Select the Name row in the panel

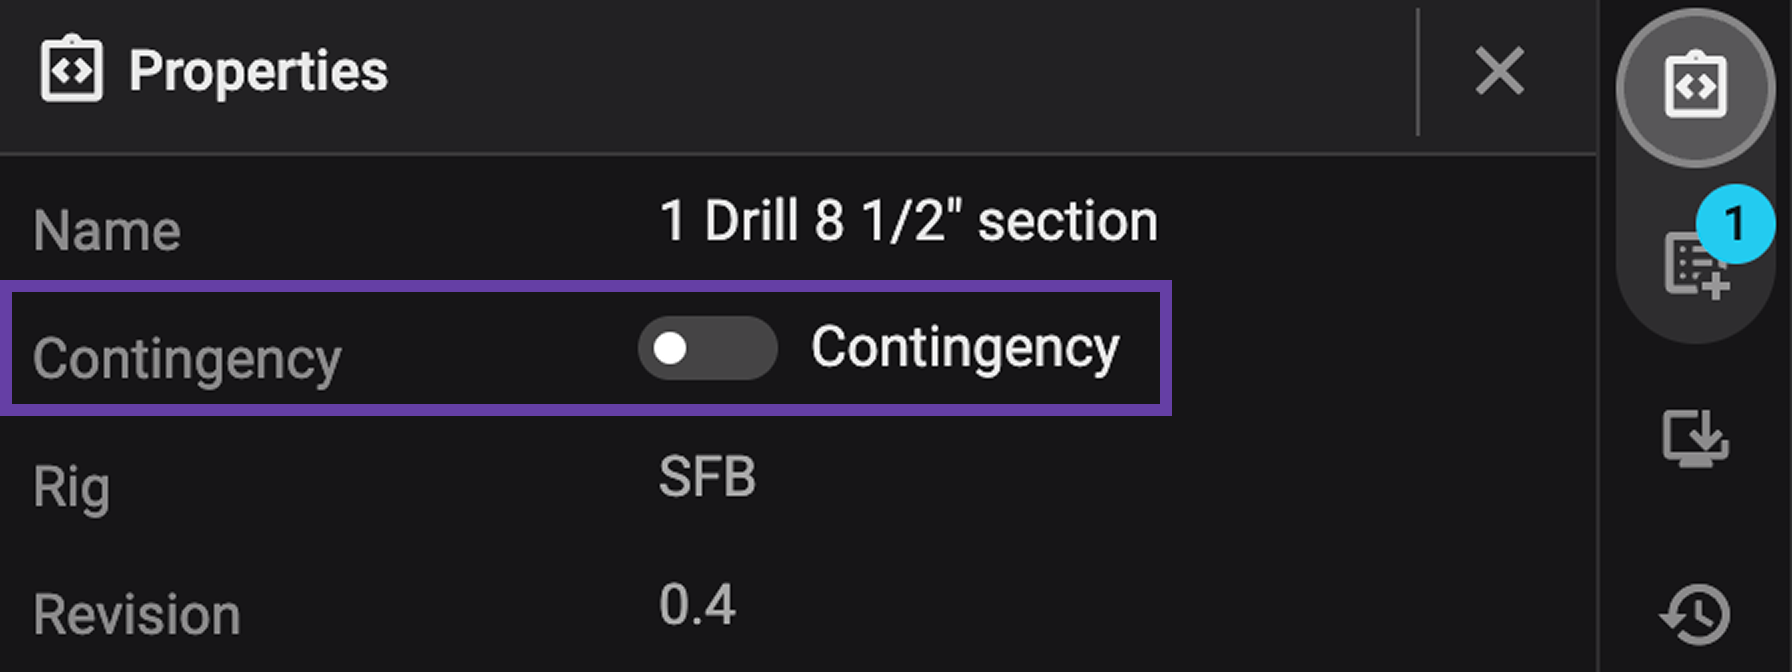pos(106,229)
